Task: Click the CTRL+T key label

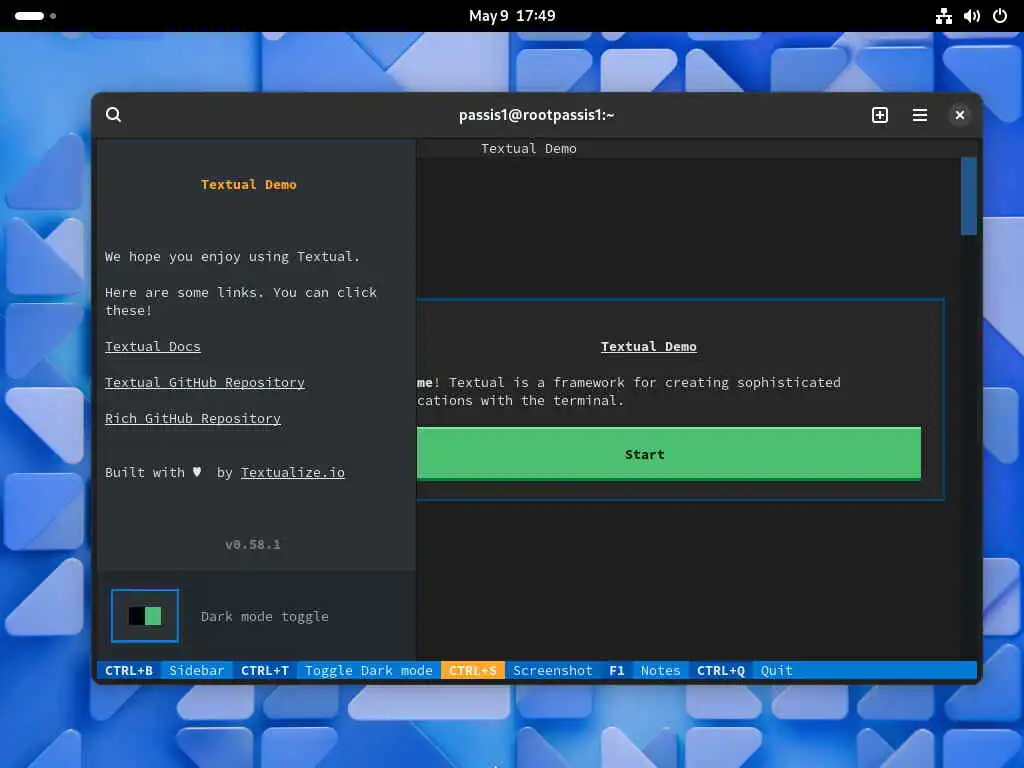Action: [x=264, y=671]
